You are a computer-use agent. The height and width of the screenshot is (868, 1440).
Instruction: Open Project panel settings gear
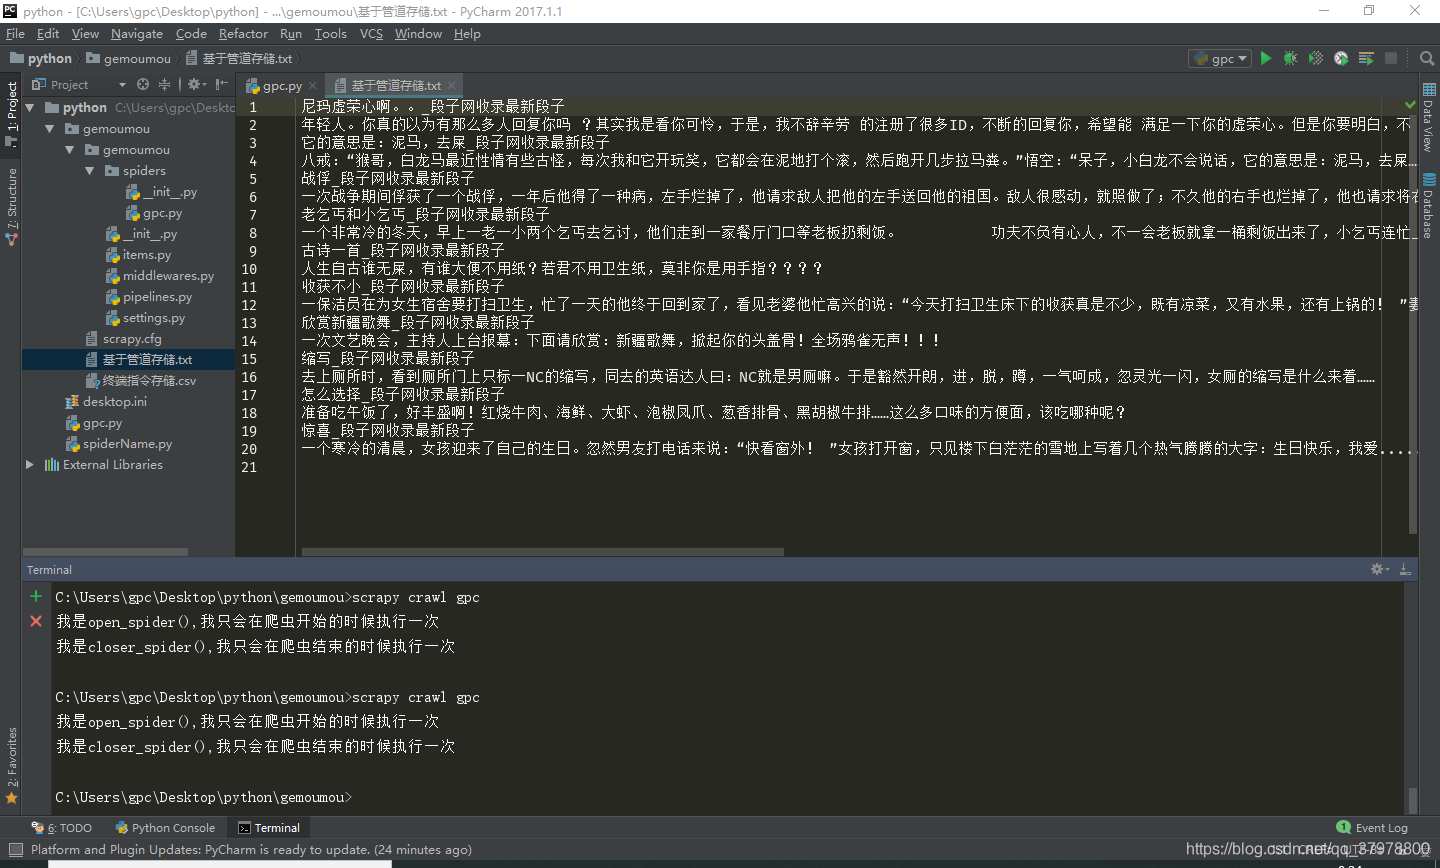[196, 85]
